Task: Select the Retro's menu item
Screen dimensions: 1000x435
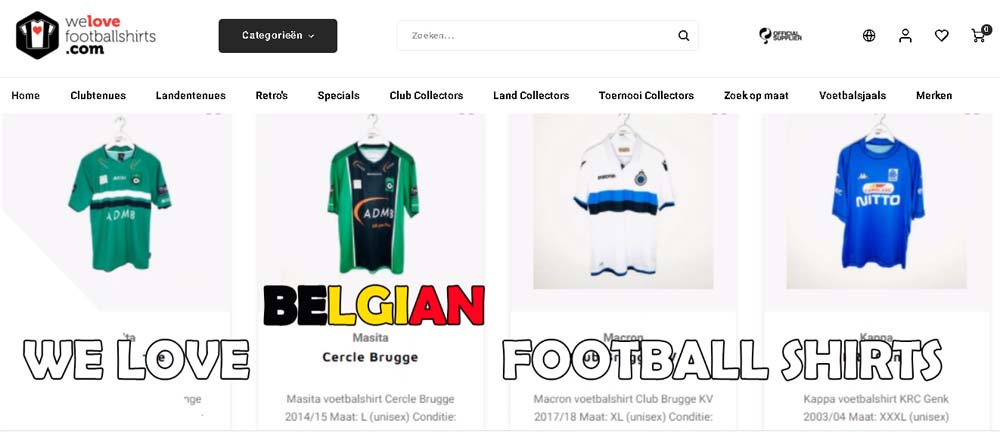Action: 272,96
